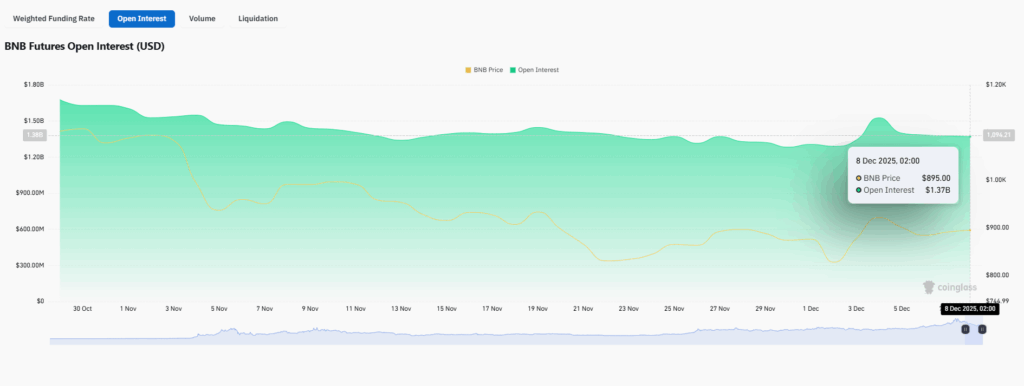Viewport: 1024px width, 386px height.
Task: Click the 11 Nov date label
Action: (355, 308)
